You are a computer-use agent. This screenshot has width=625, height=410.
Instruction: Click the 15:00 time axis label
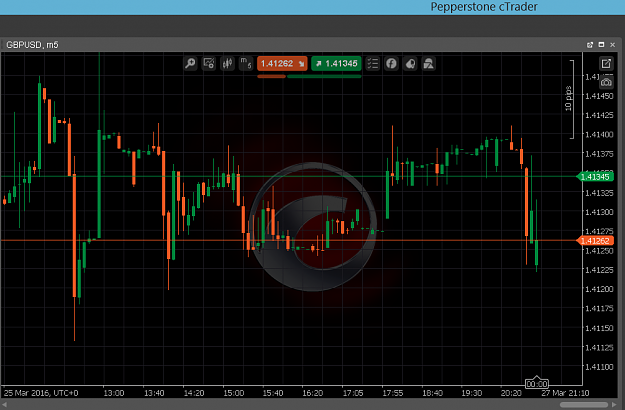point(234,393)
